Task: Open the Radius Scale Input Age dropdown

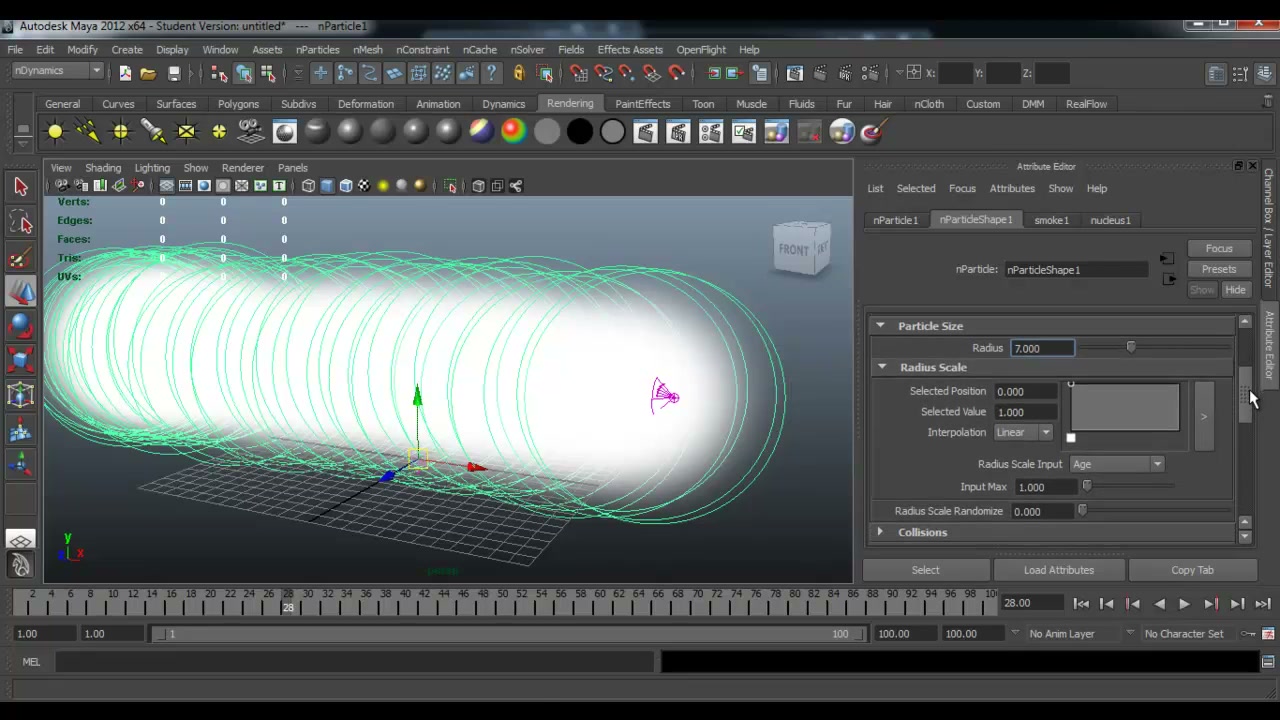Action: point(1117,464)
